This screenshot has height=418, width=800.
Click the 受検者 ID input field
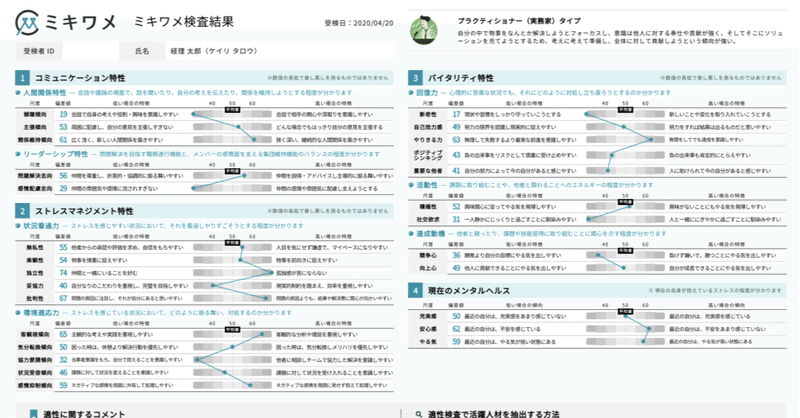click(x=90, y=51)
